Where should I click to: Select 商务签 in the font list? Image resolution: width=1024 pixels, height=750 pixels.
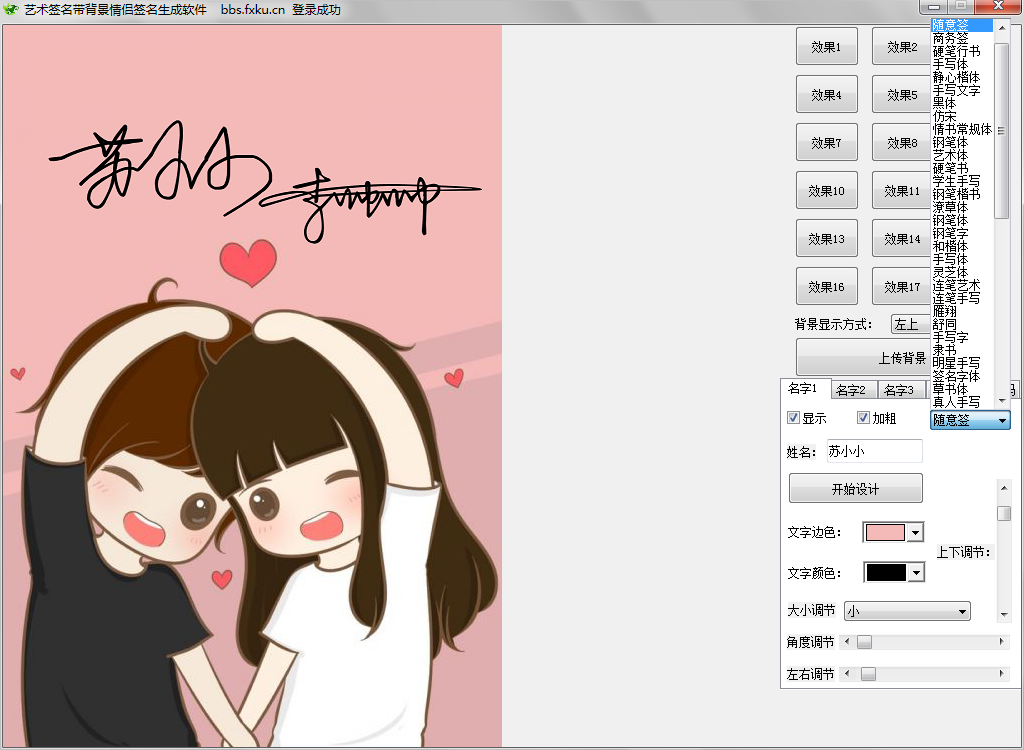[962, 38]
